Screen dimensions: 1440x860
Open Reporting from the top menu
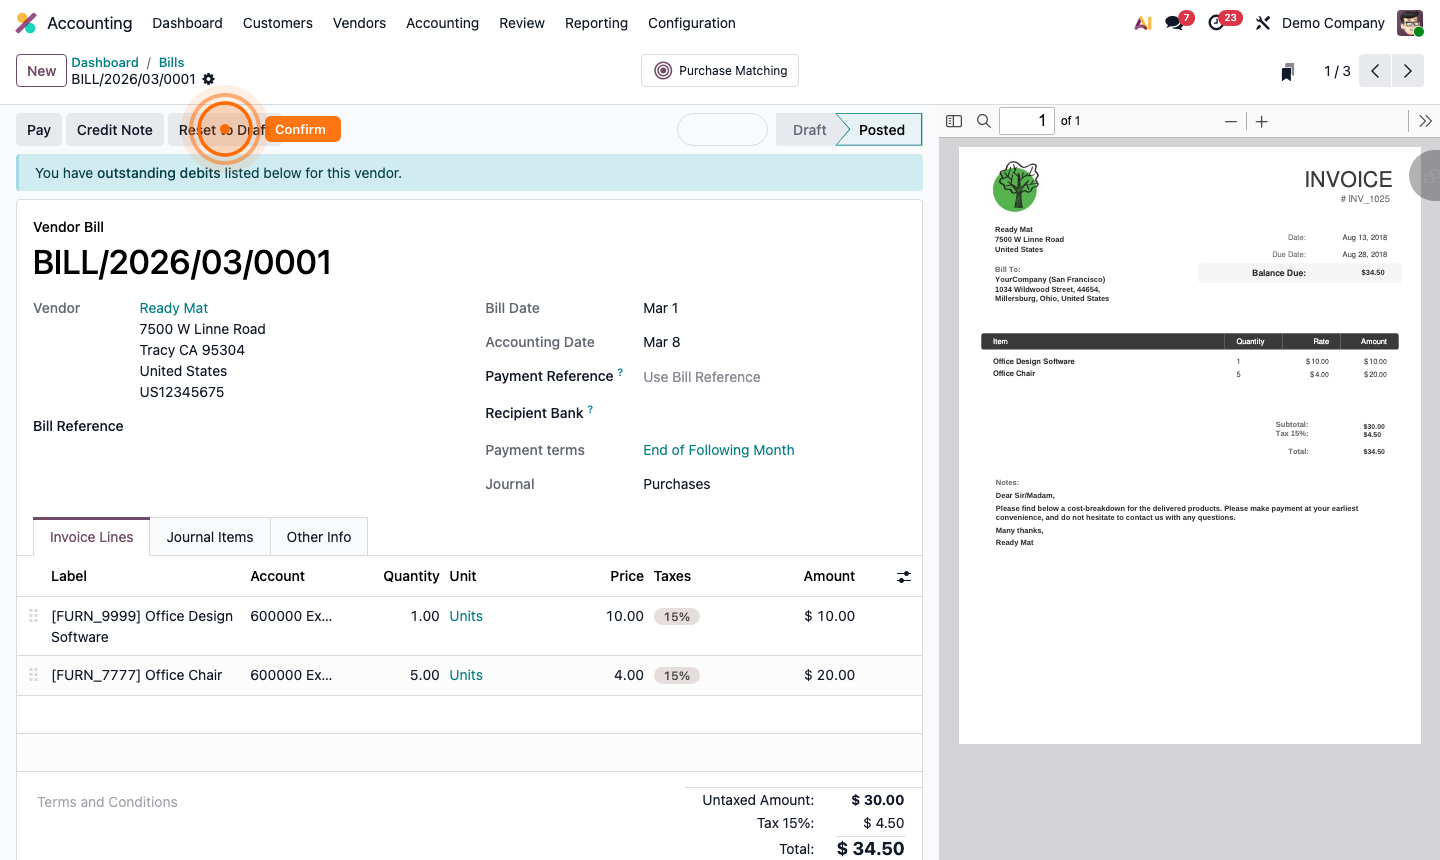click(x=596, y=23)
